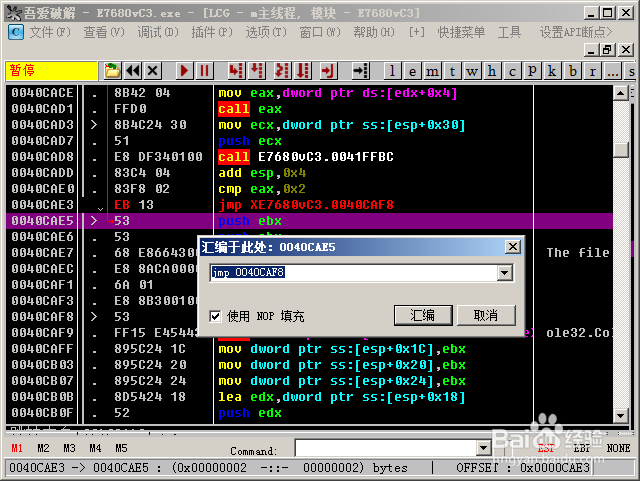Open the 工具 menu

point(509,32)
